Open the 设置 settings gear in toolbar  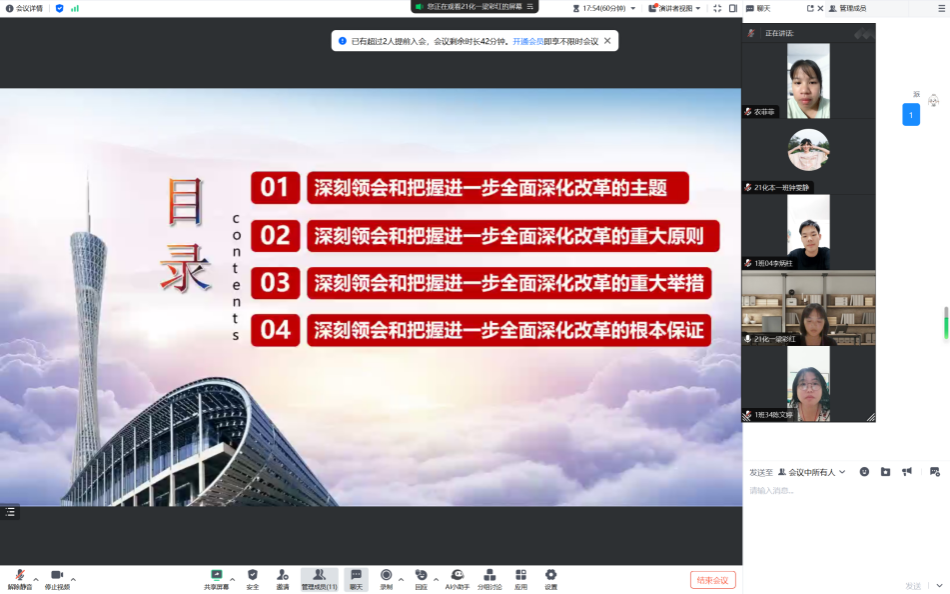[x=551, y=576]
